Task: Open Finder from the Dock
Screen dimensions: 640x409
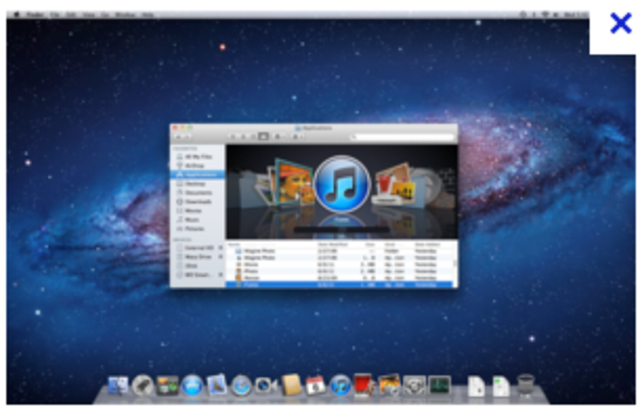Action: 118,385
